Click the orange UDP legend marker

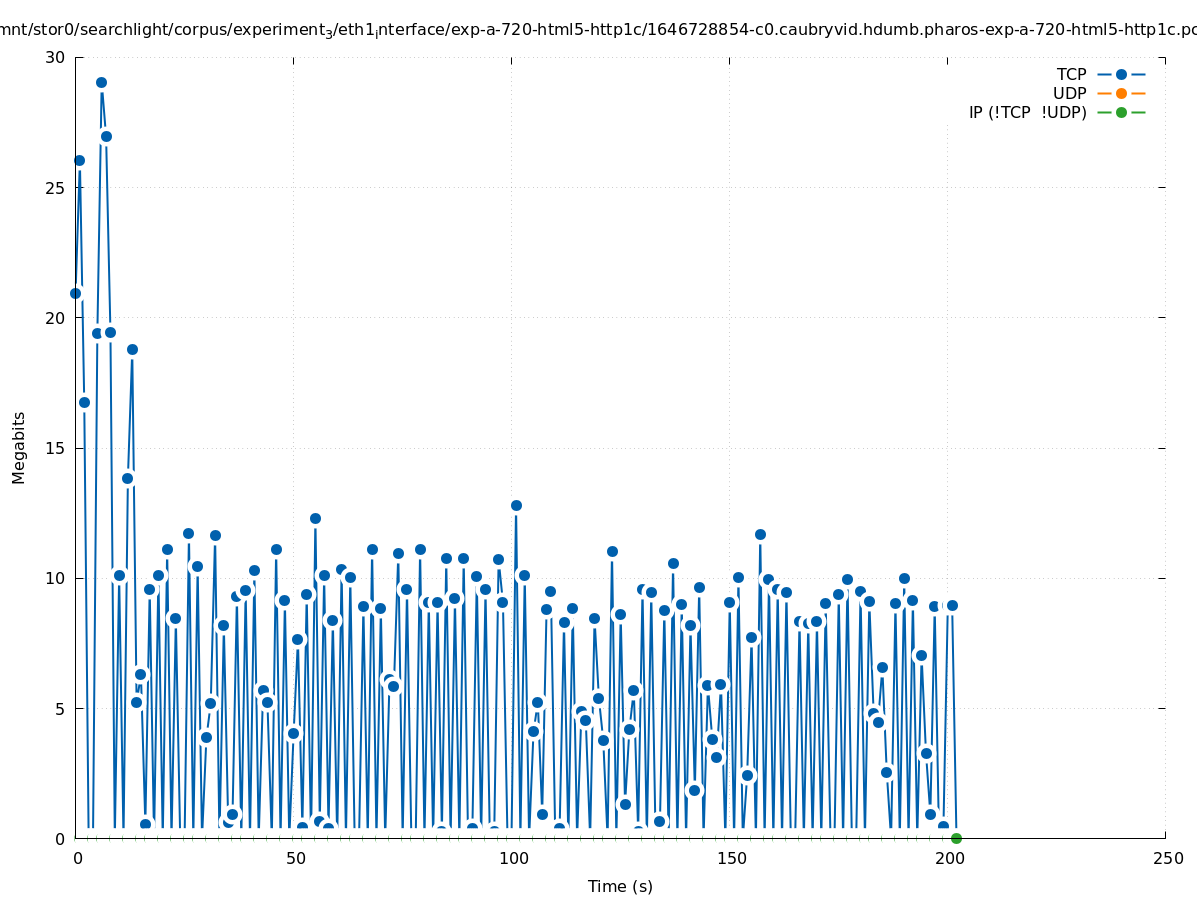click(1121, 93)
